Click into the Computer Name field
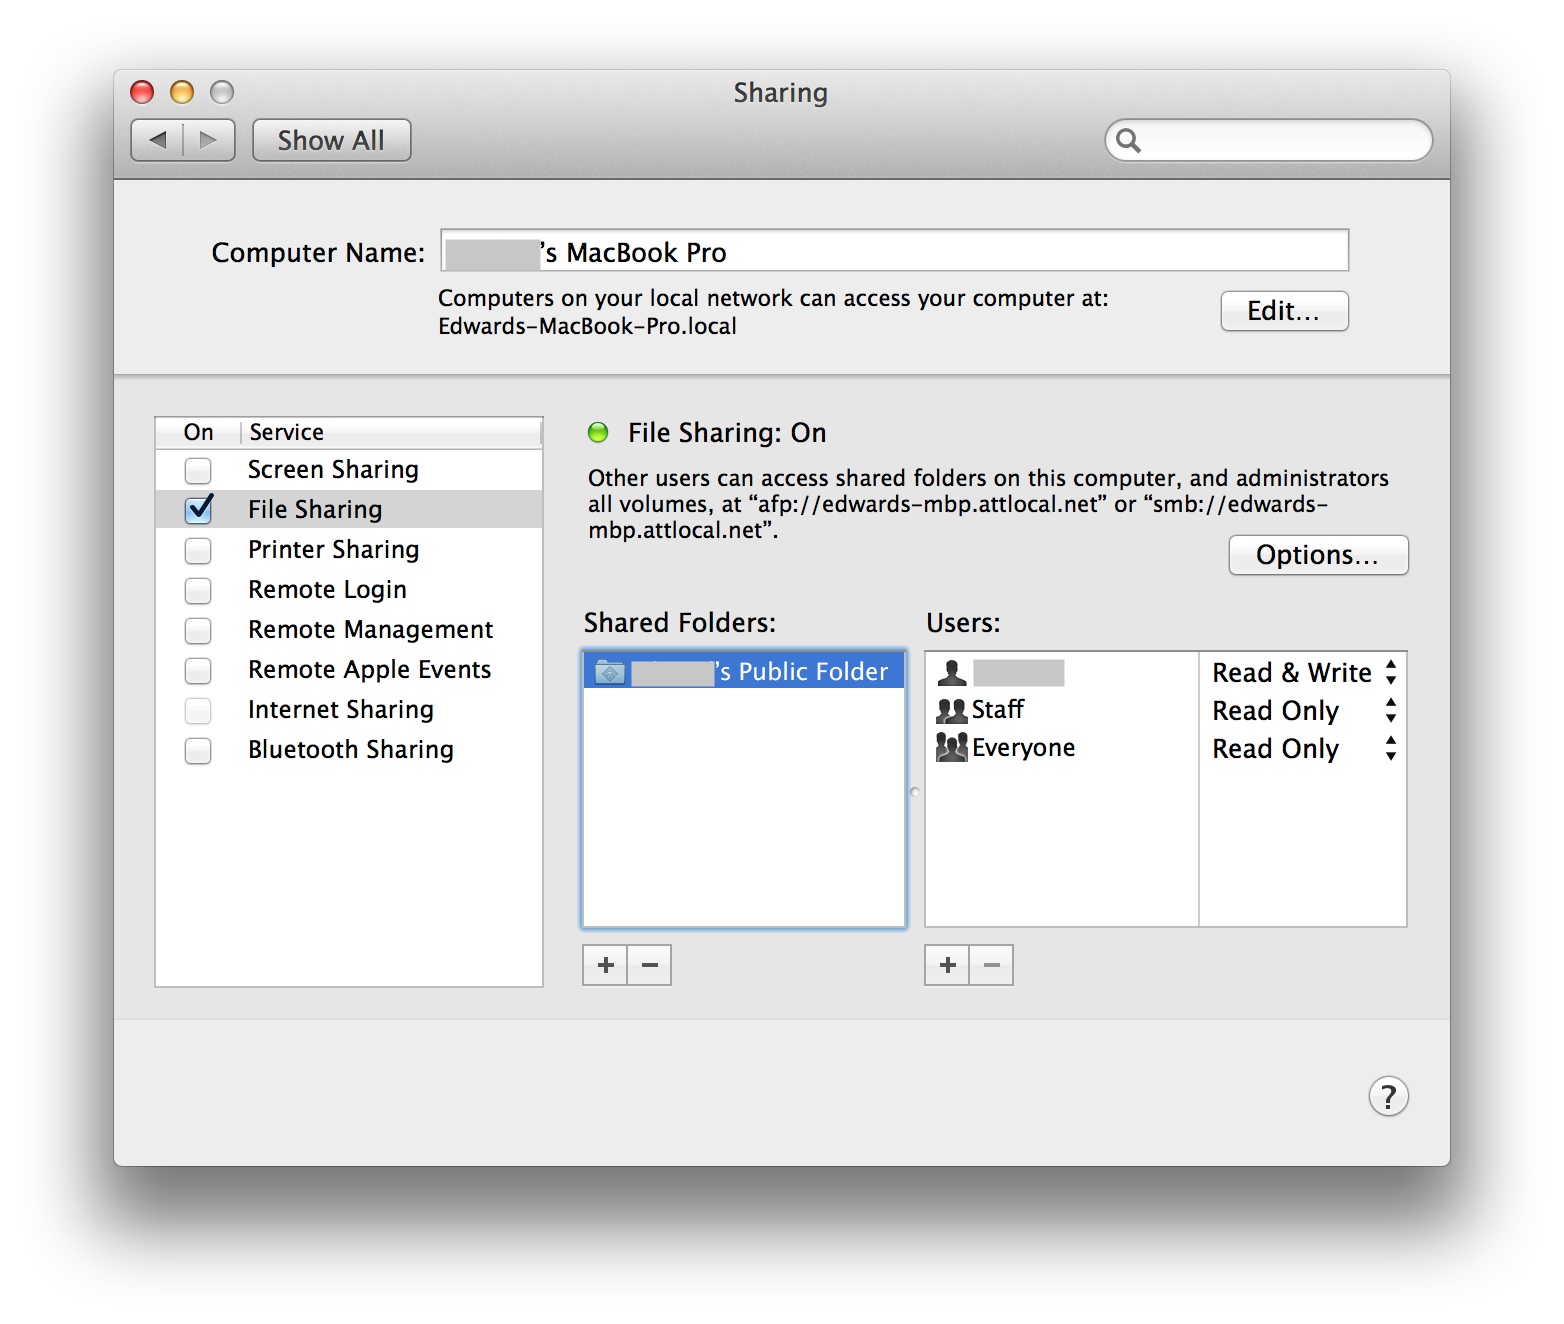 (x=895, y=251)
